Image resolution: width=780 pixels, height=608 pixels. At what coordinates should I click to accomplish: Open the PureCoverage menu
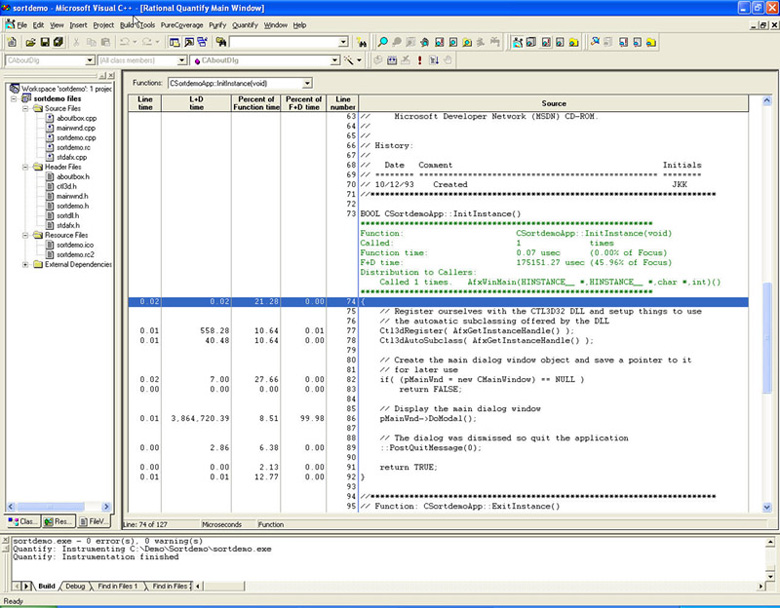[x=181, y=24]
